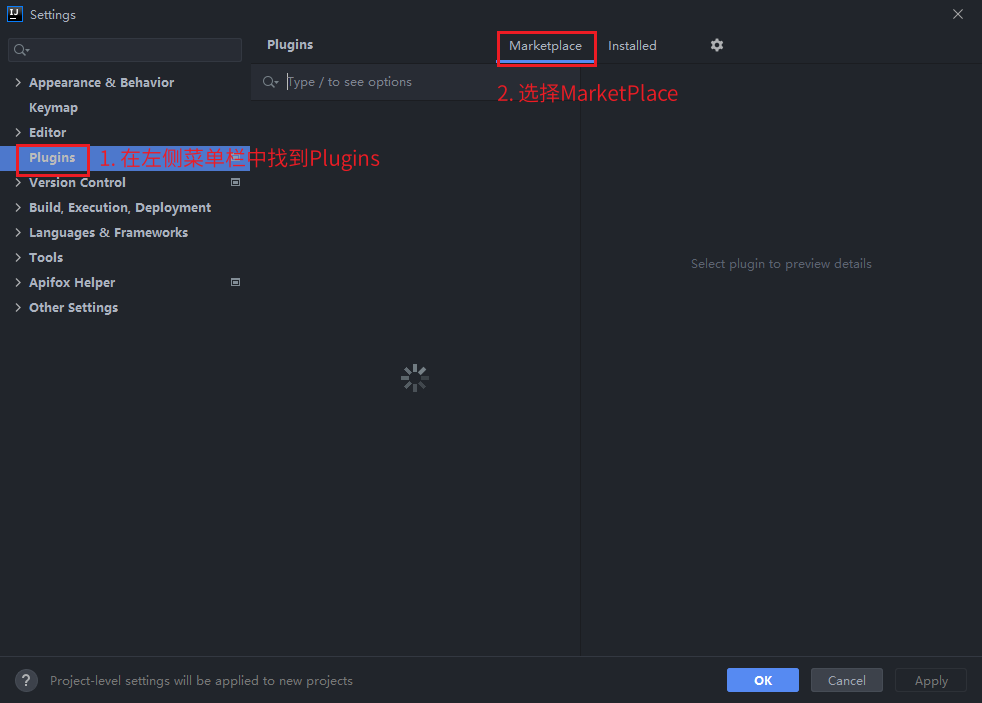
Task: Focus the plugin search field
Action: pyautogui.click(x=420, y=82)
